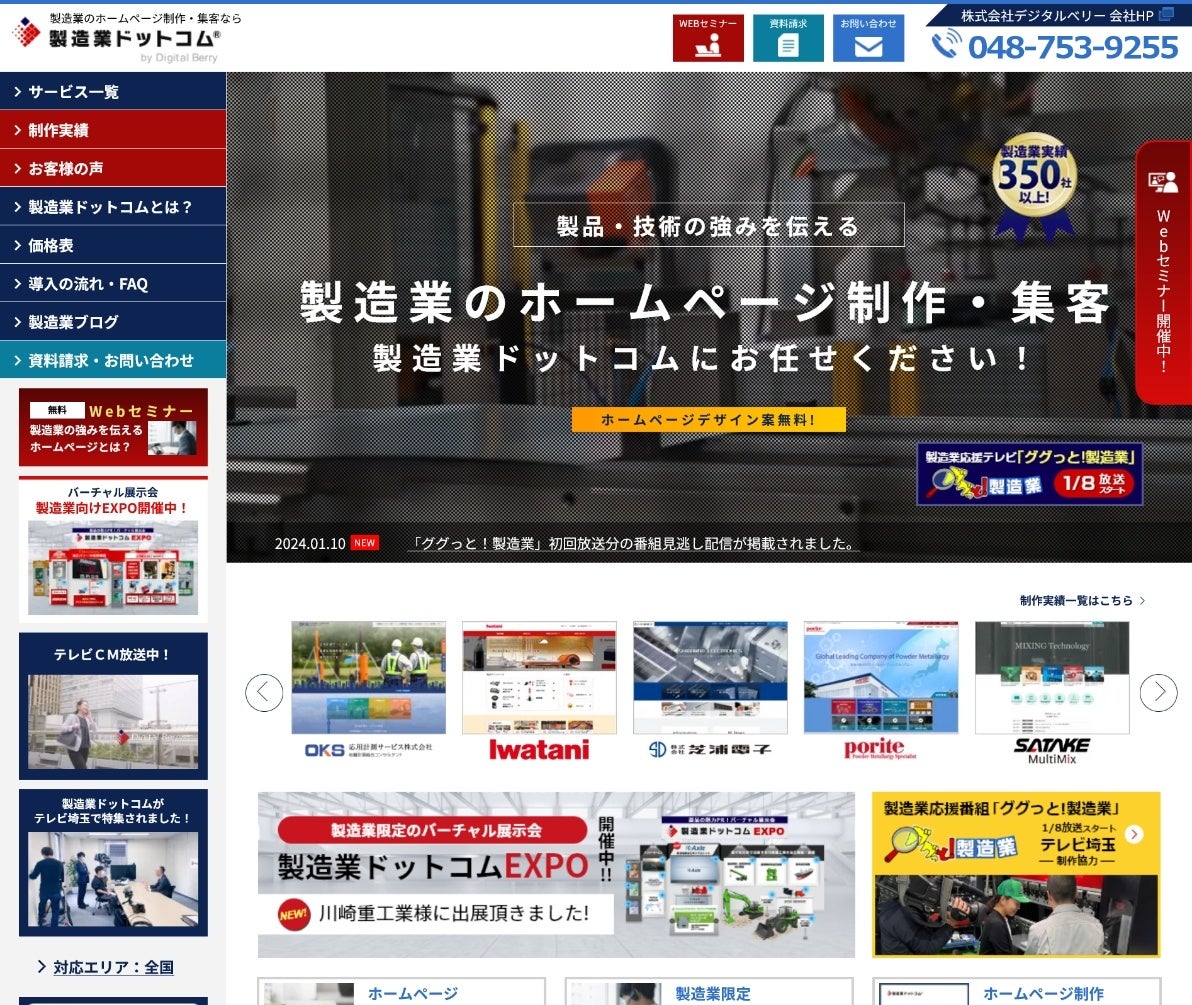This screenshot has width=1192, height=1005.
Task: Open the お客様の声 sidebar menu item
Action: pyautogui.click(x=113, y=168)
